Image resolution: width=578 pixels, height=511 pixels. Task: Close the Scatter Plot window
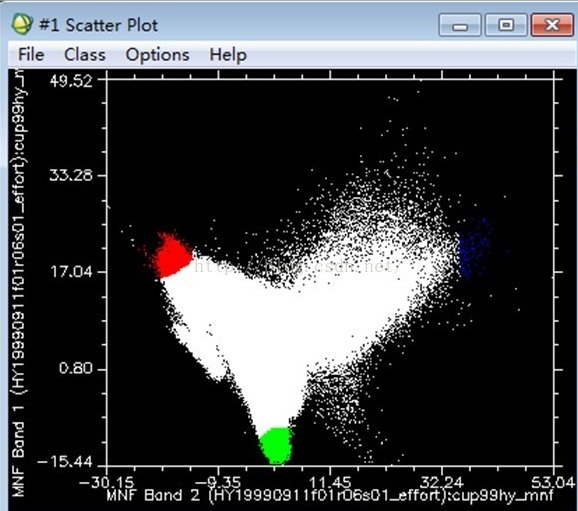tap(552, 25)
